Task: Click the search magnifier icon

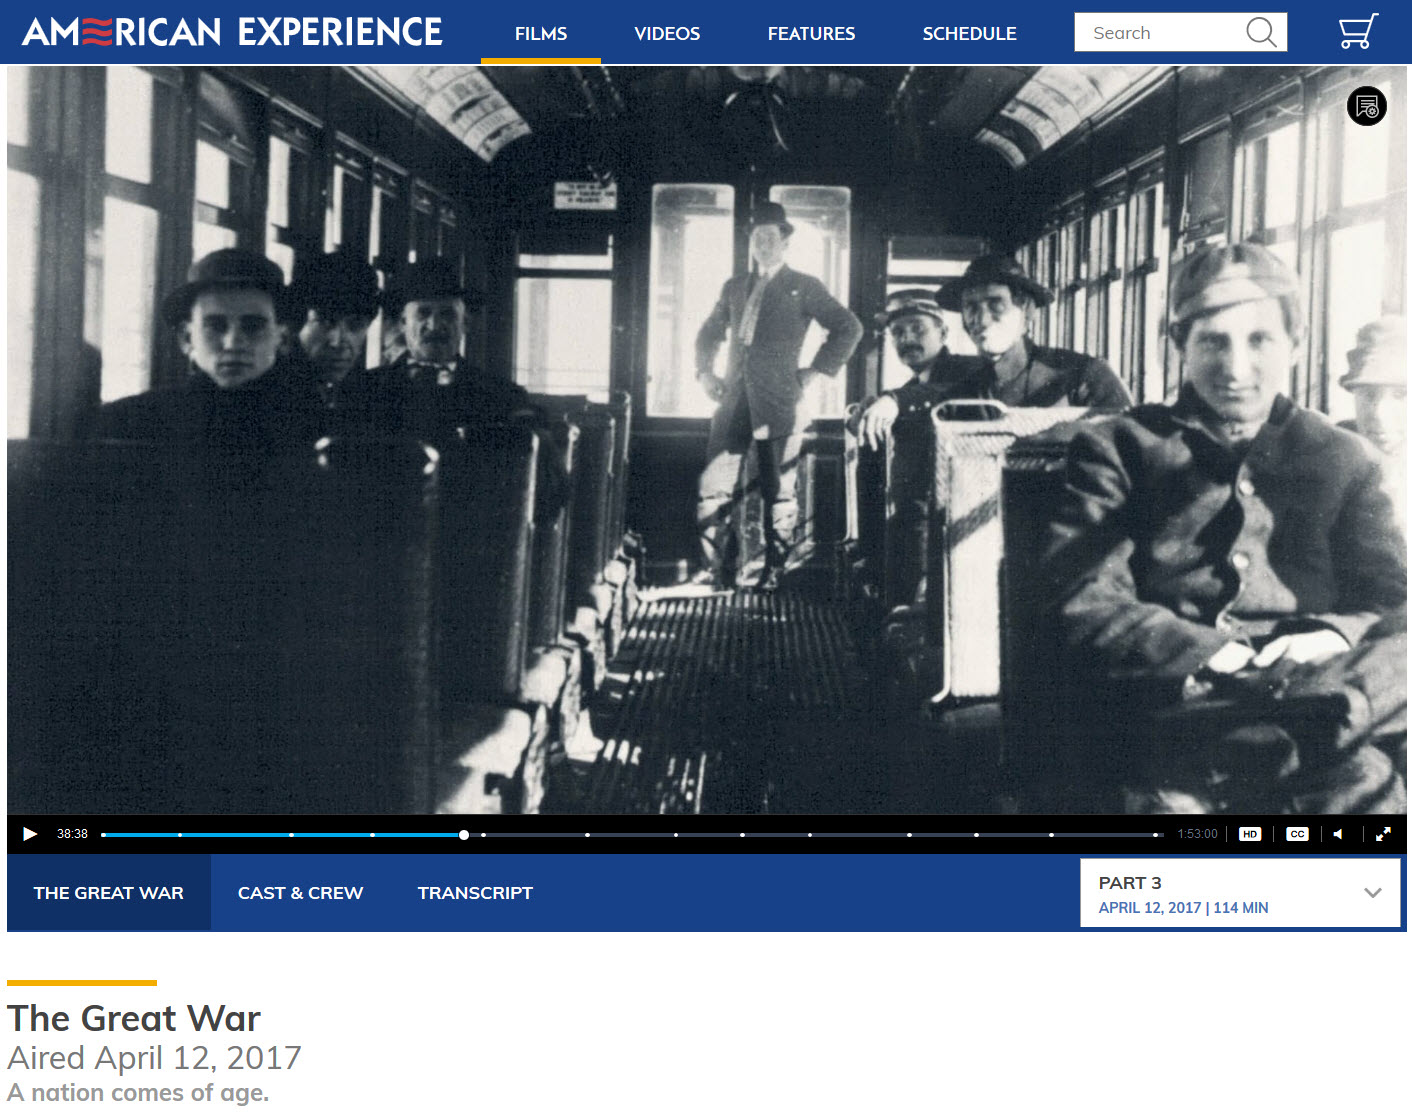Action: coord(1261,32)
